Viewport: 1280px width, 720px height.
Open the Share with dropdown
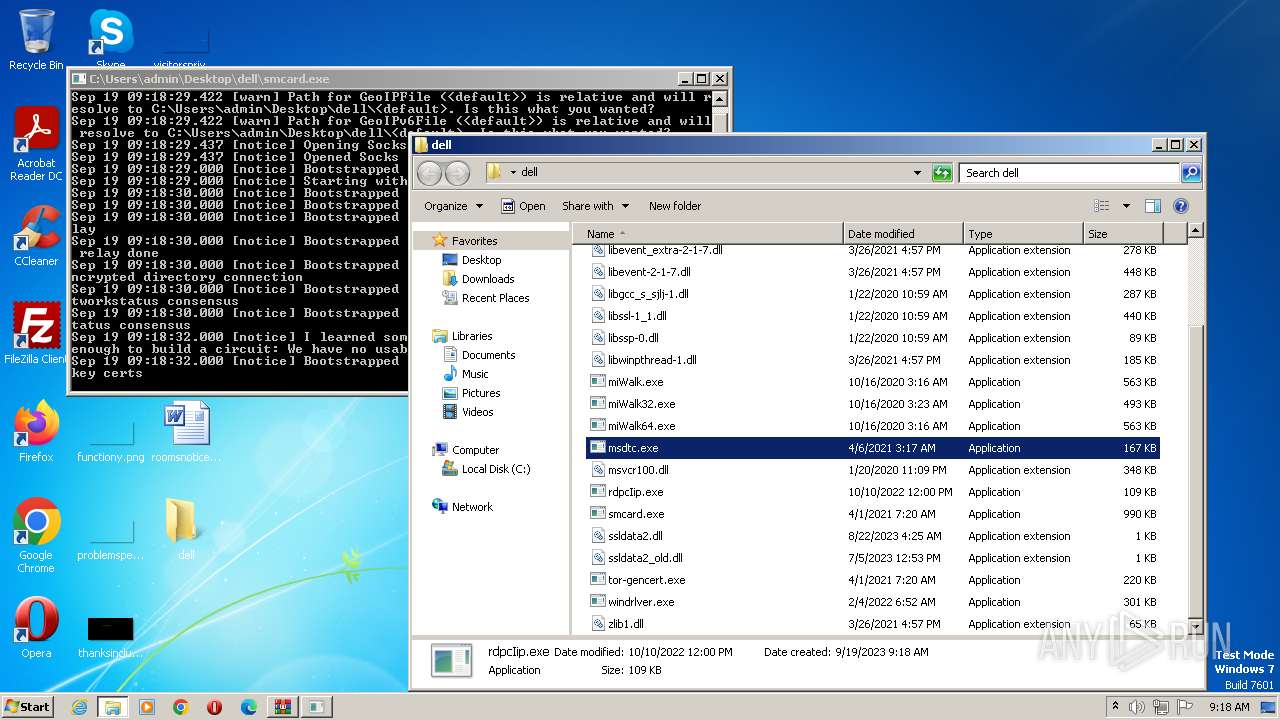pos(595,206)
